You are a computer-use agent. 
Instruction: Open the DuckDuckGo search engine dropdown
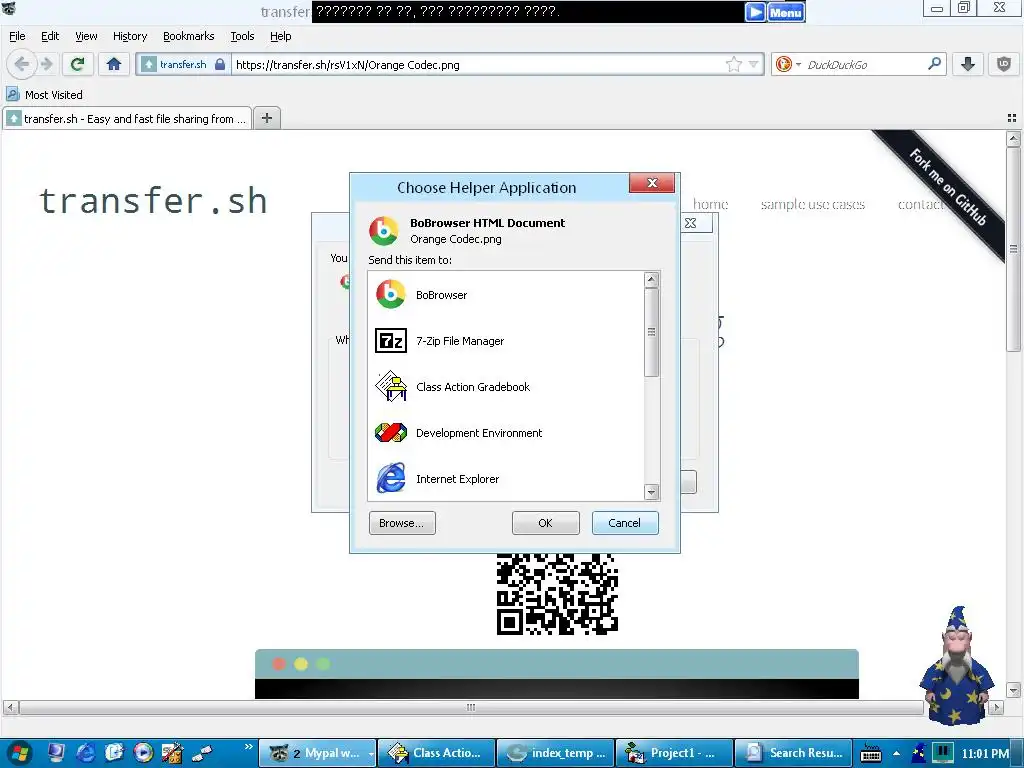coord(788,64)
